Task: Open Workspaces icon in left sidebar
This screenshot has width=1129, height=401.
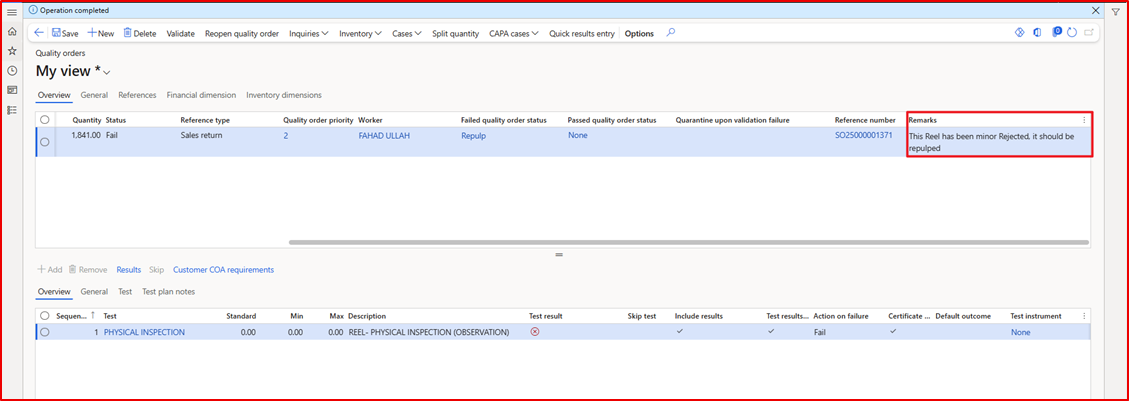Action: [x=12, y=90]
